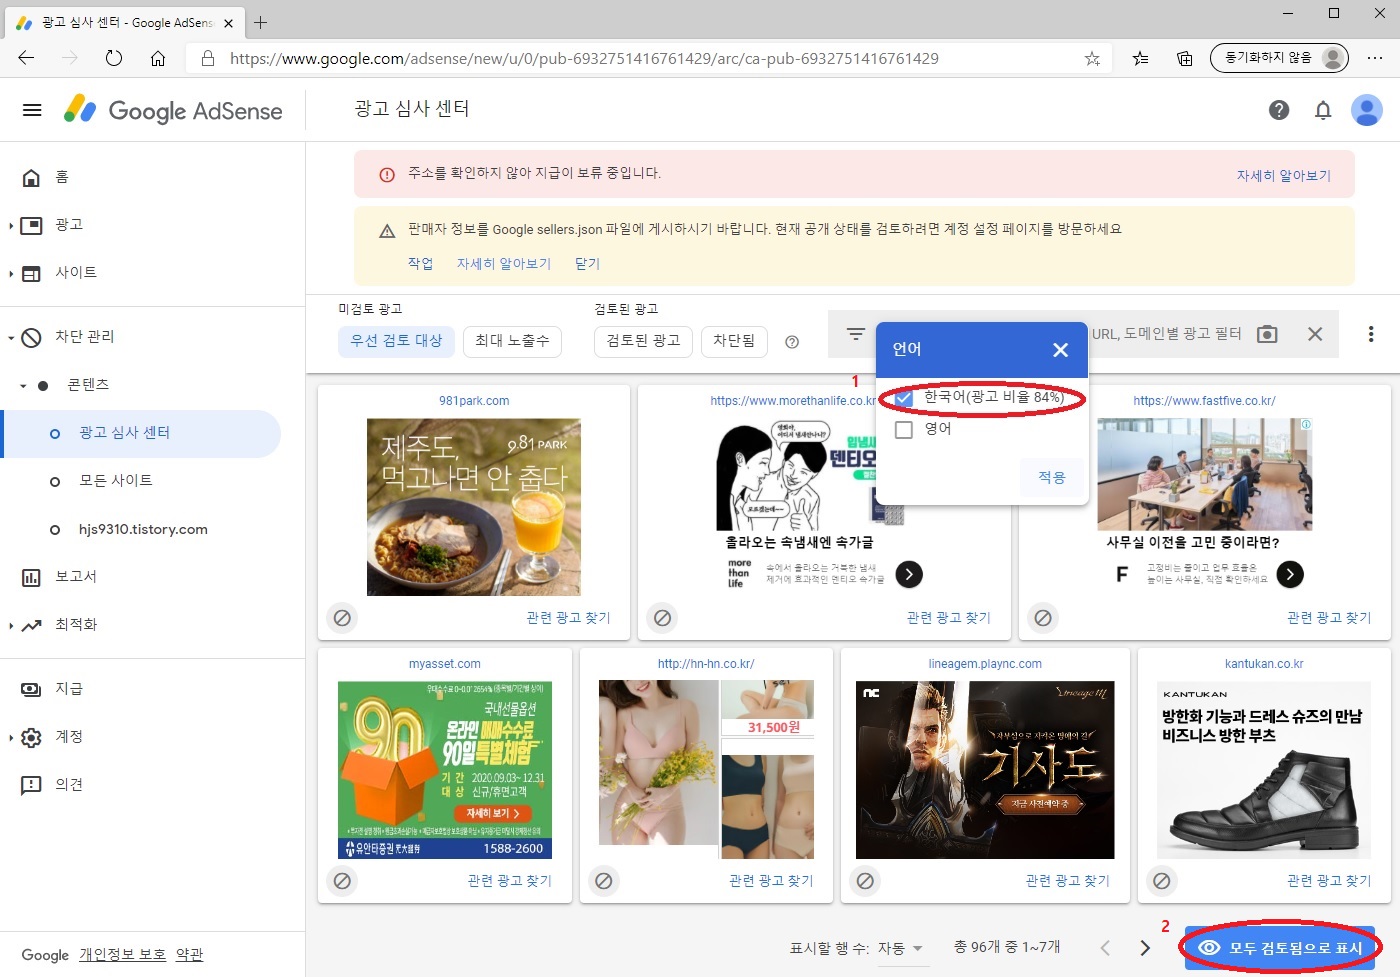Click the camera image search icon
This screenshot has width=1400, height=977.
(x=1267, y=334)
